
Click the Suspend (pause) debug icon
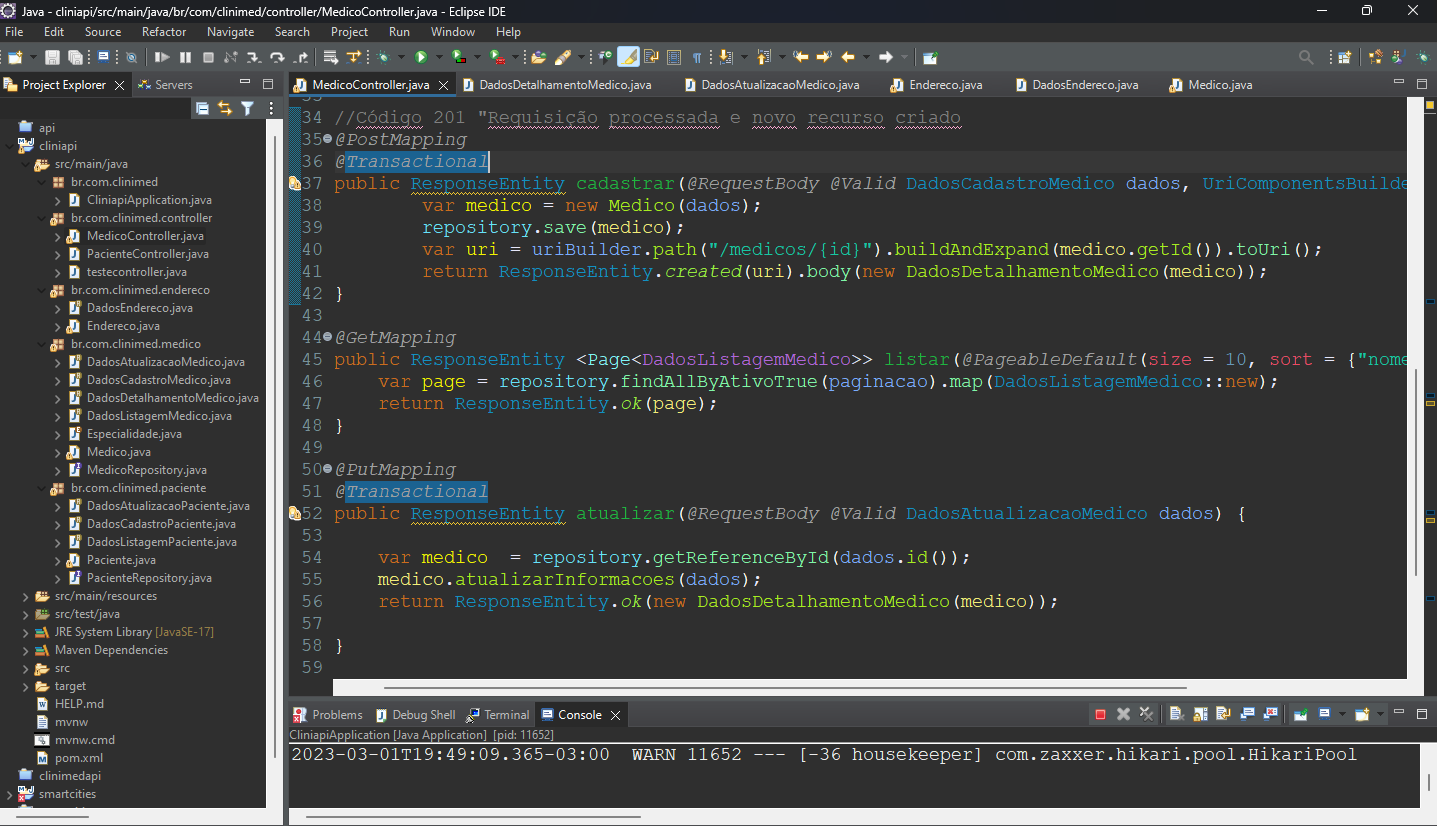(185, 57)
